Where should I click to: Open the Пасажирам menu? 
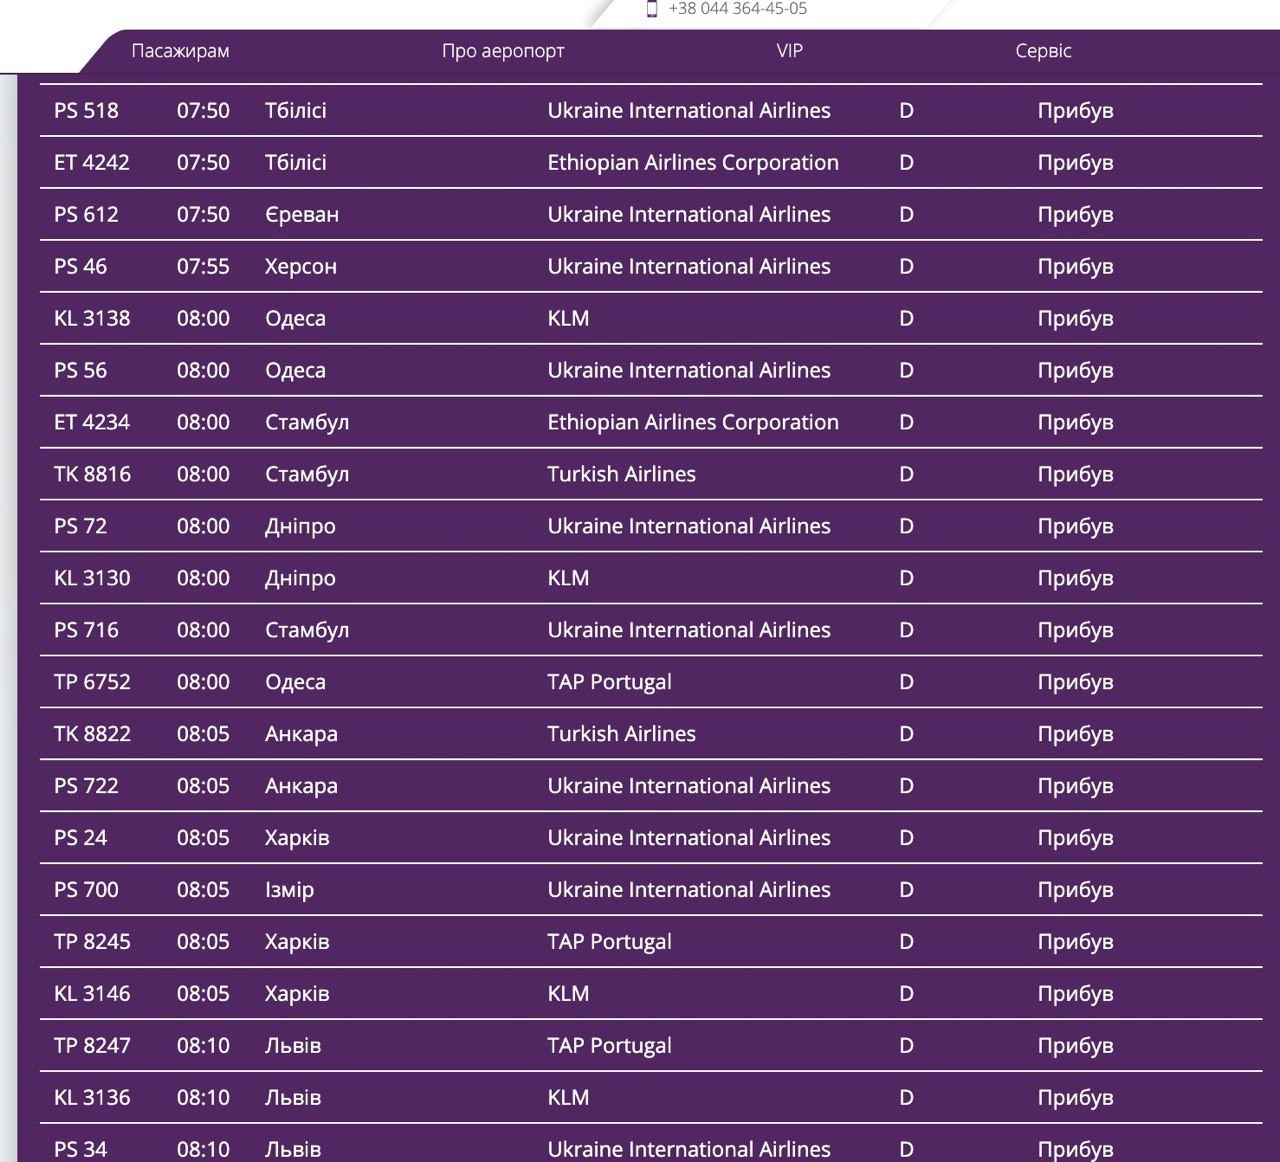180,51
